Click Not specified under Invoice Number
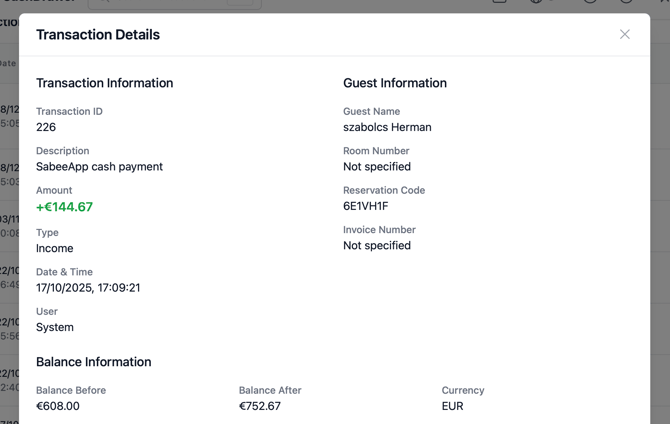This screenshot has height=424, width=670. coord(377,245)
